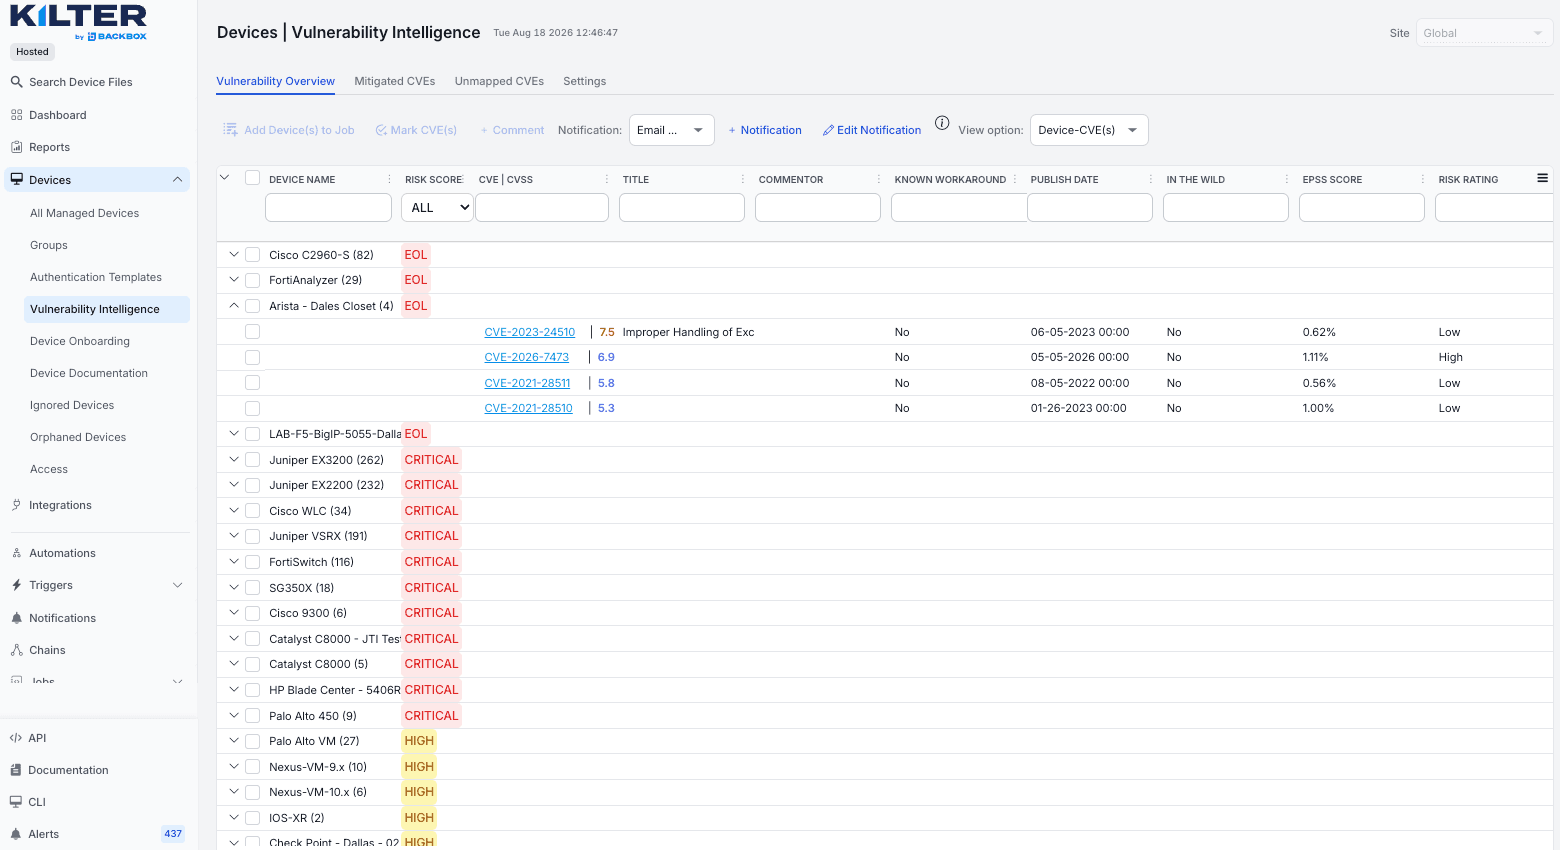Open All Managed Devices in sidebar

coord(84,213)
